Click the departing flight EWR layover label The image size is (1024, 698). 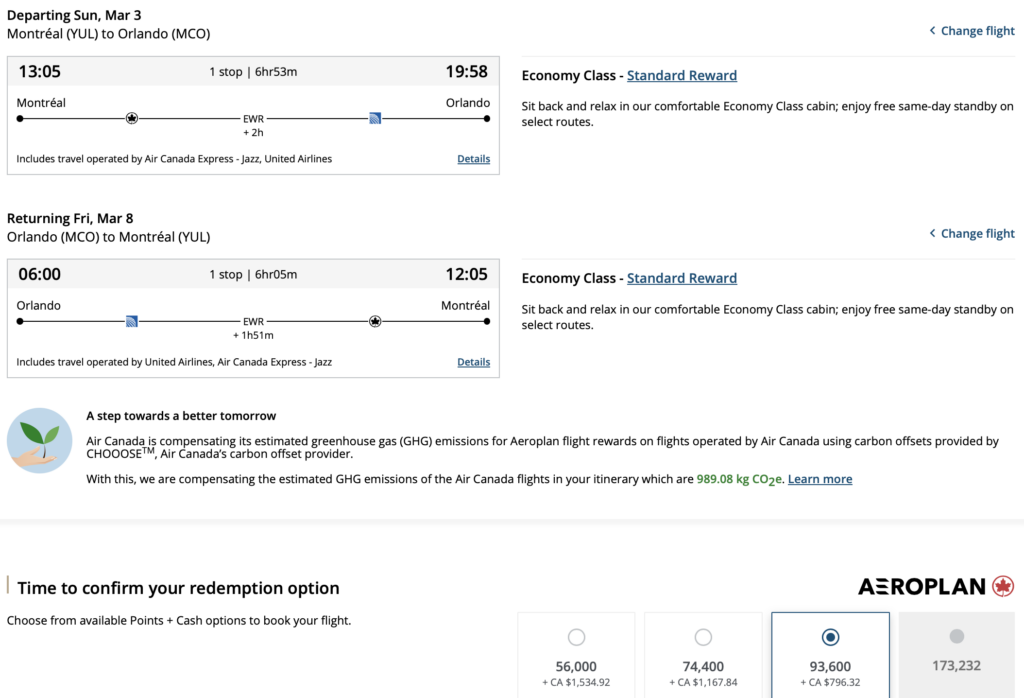click(x=253, y=119)
